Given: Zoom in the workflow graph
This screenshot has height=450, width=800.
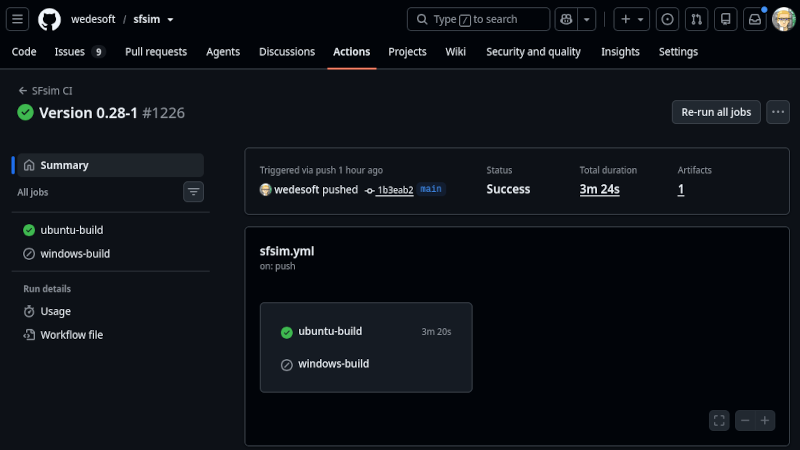Looking at the screenshot, I should coord(765,420).
